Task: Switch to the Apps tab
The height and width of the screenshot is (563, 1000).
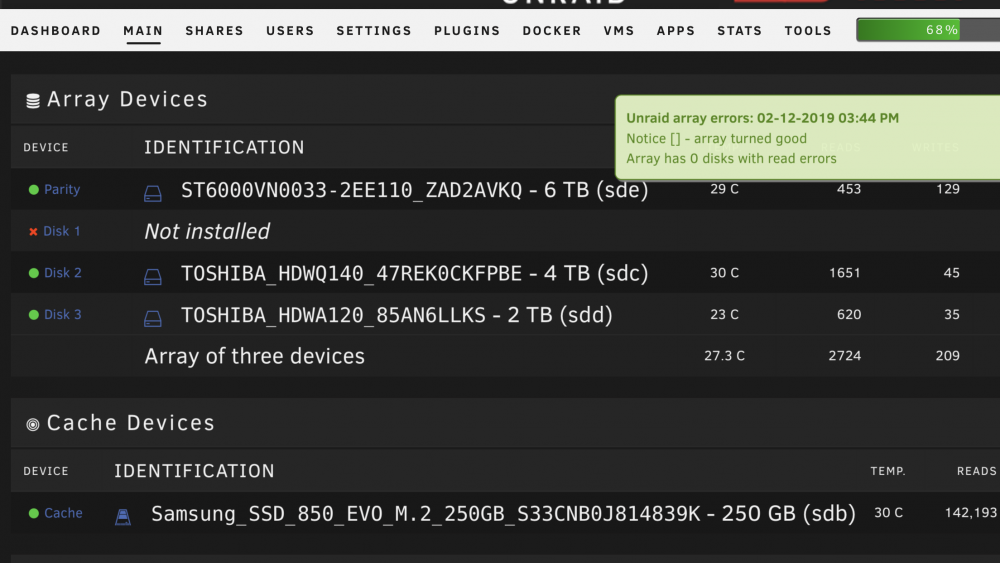Action: [x=675, y=31]
